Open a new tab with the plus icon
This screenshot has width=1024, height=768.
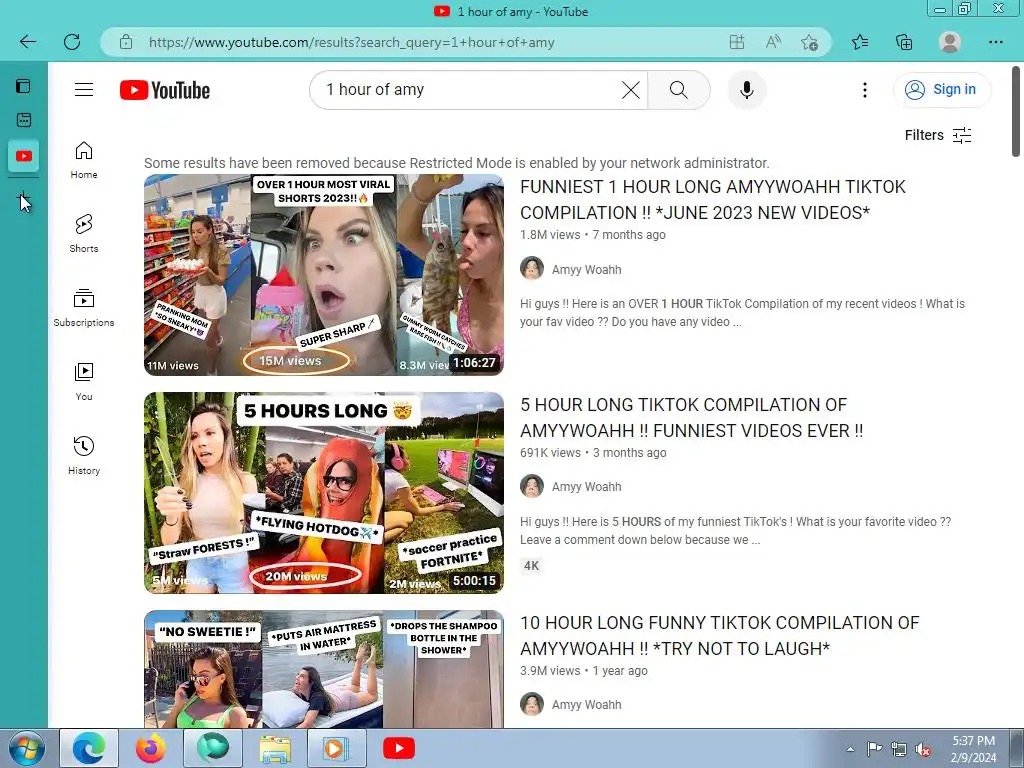tap(24, 199)
